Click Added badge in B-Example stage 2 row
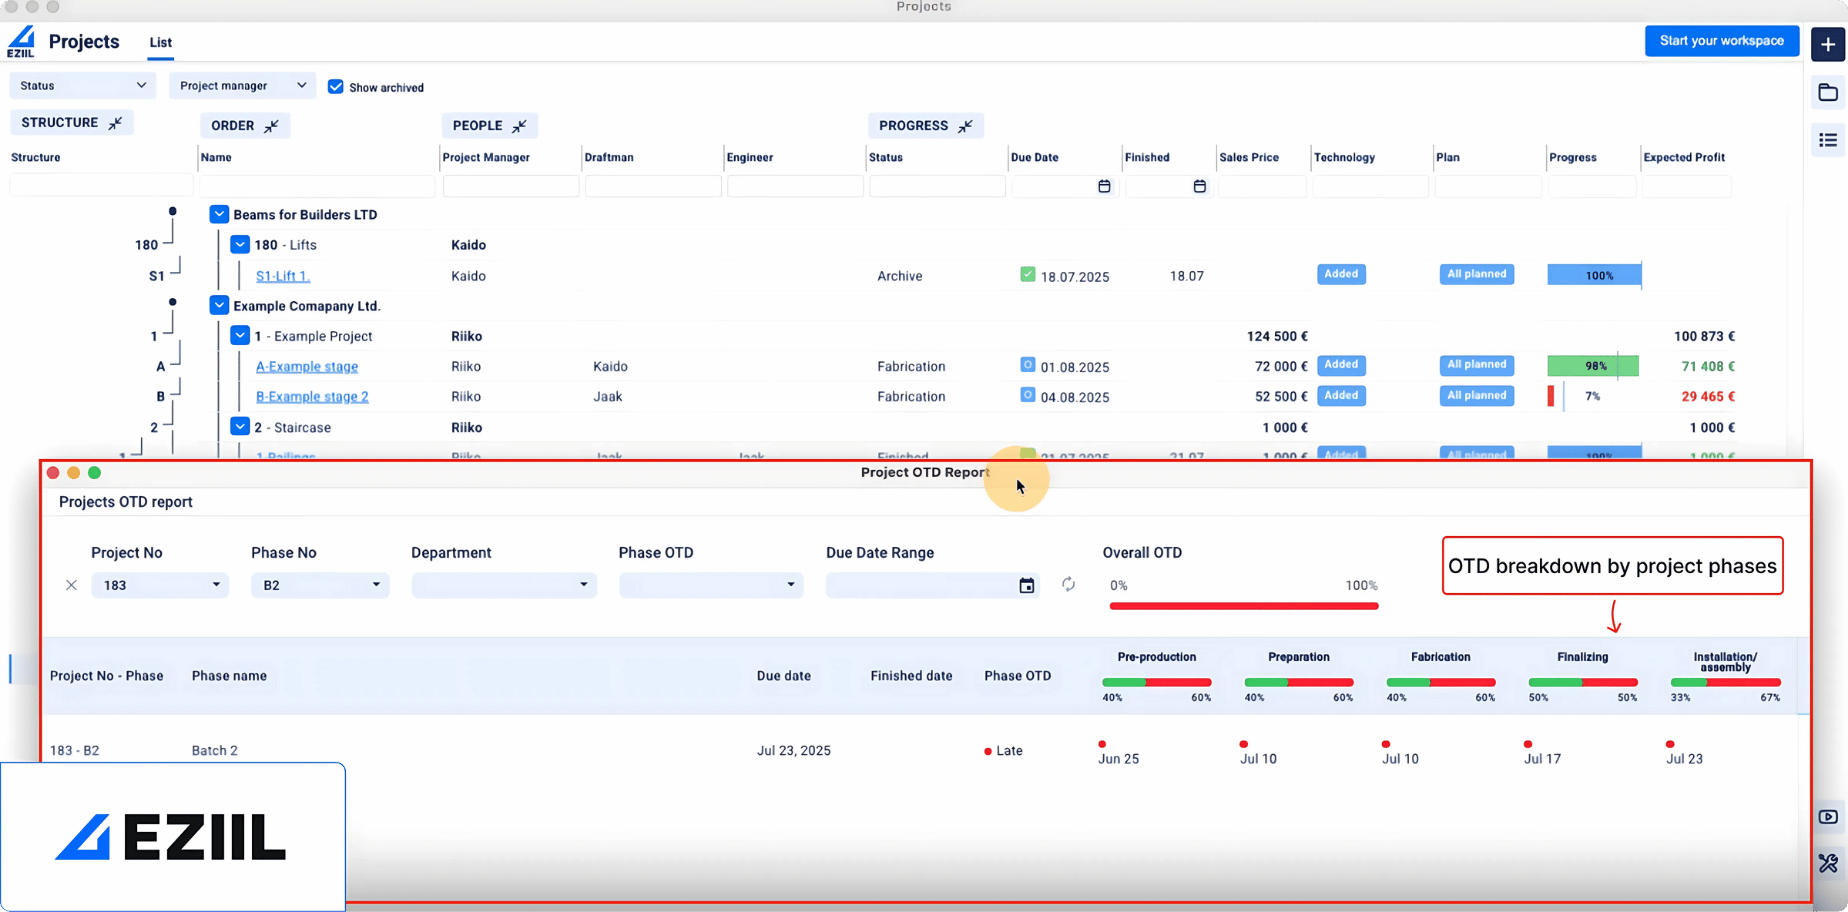The height and width of the screenshot is (912, 1848). [1341, 396]
